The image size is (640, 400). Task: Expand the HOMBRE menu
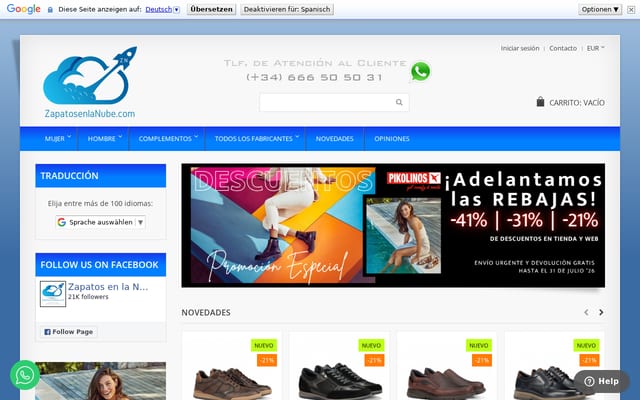[x=104, y=139]
